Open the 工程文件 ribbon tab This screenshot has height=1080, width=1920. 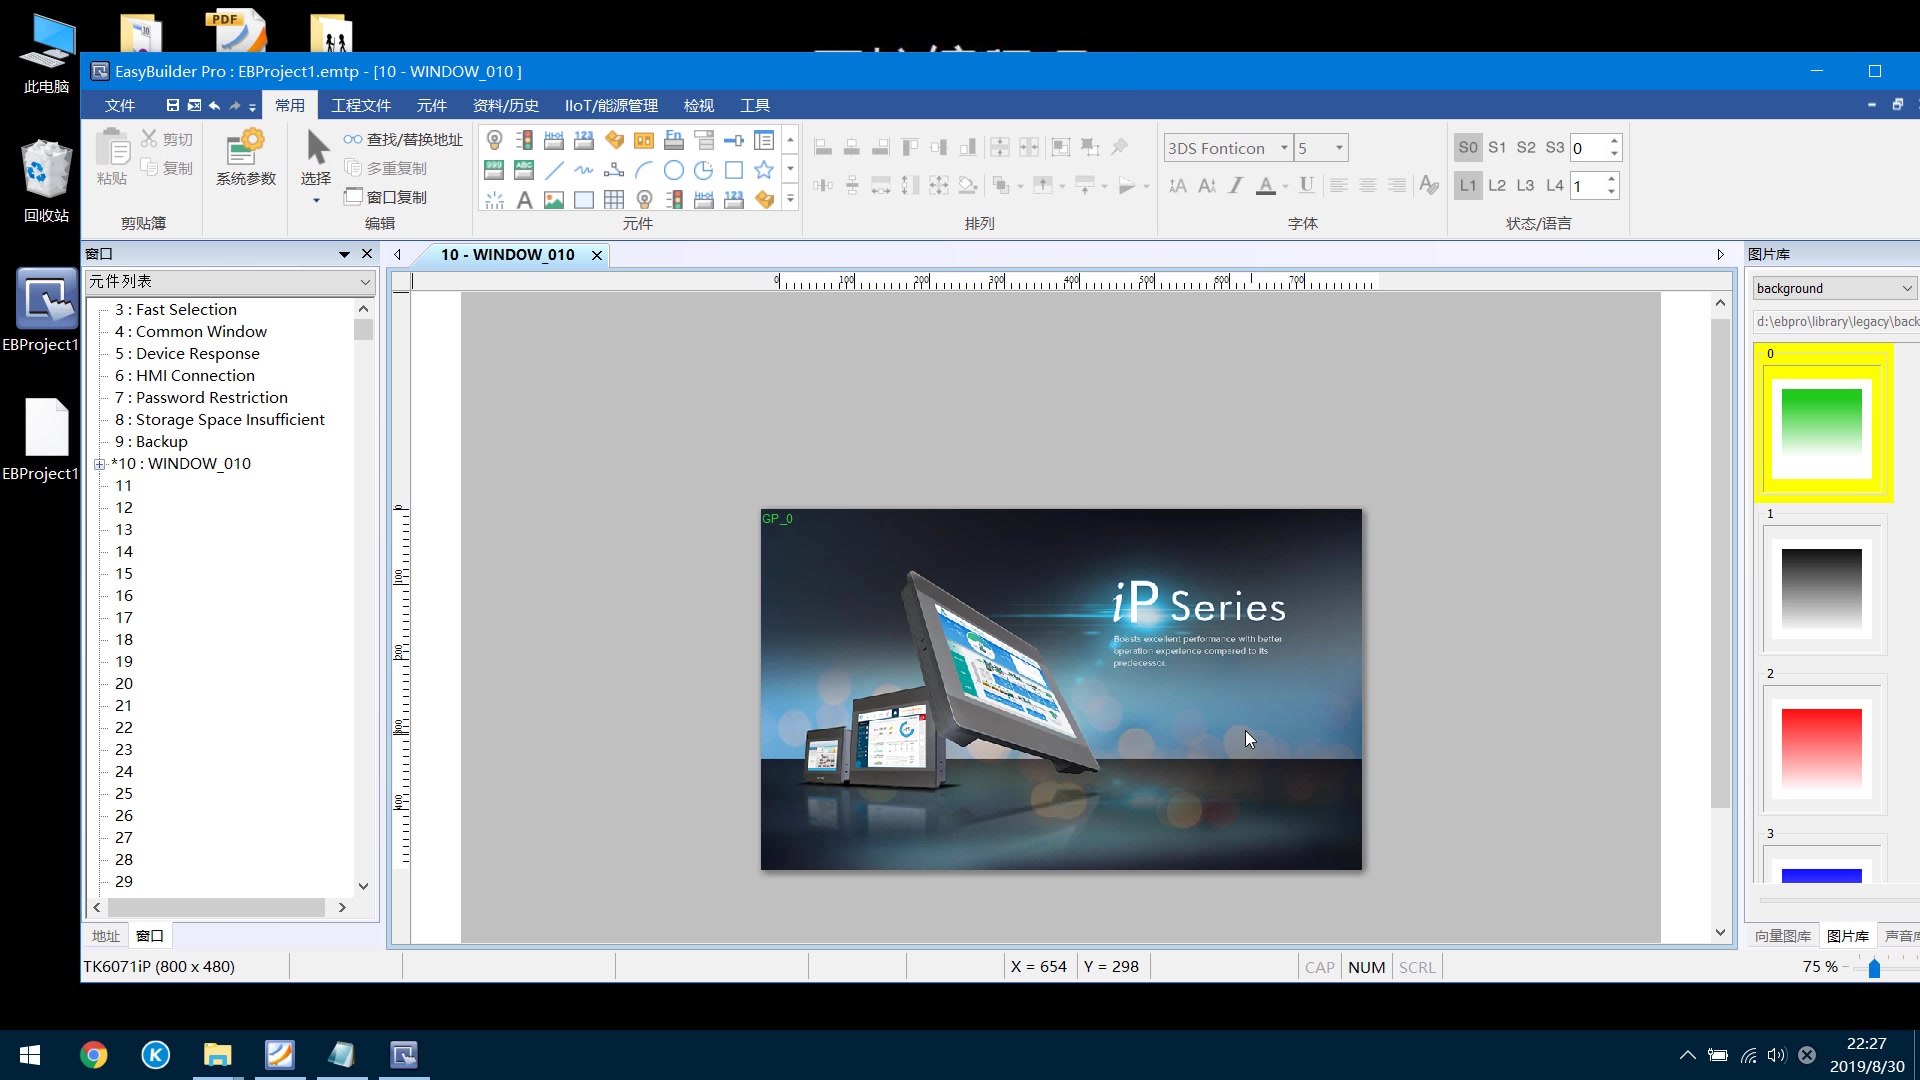click(x=361, y=105)
